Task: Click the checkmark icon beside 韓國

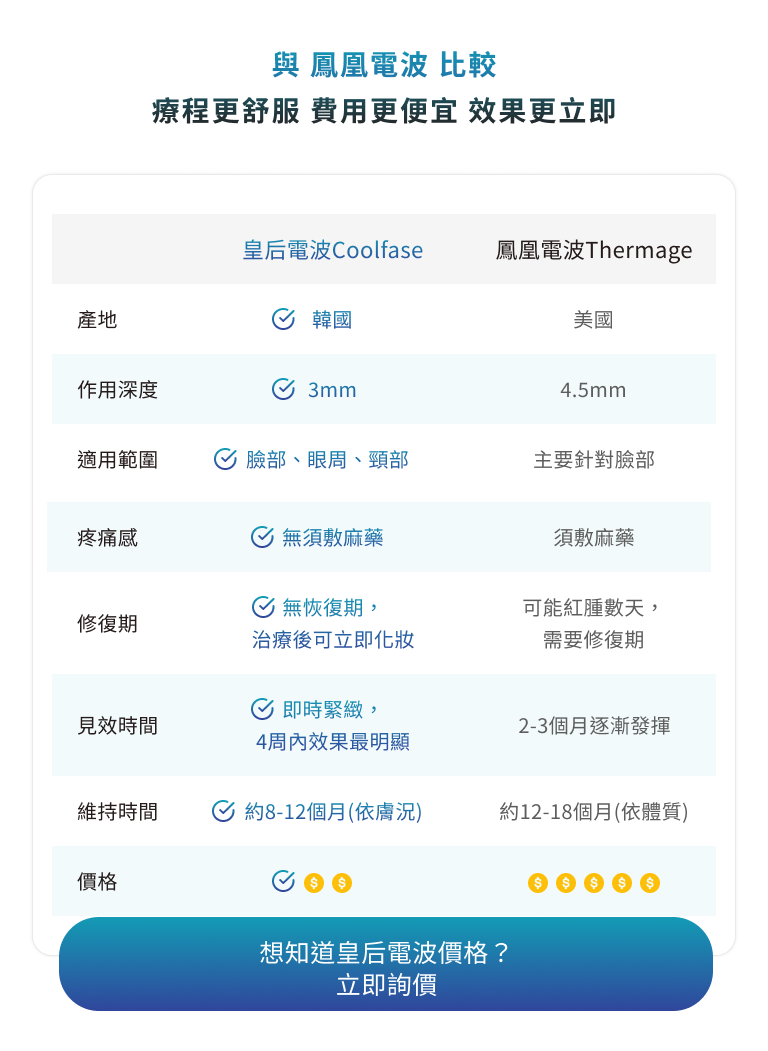Action: 283,319
